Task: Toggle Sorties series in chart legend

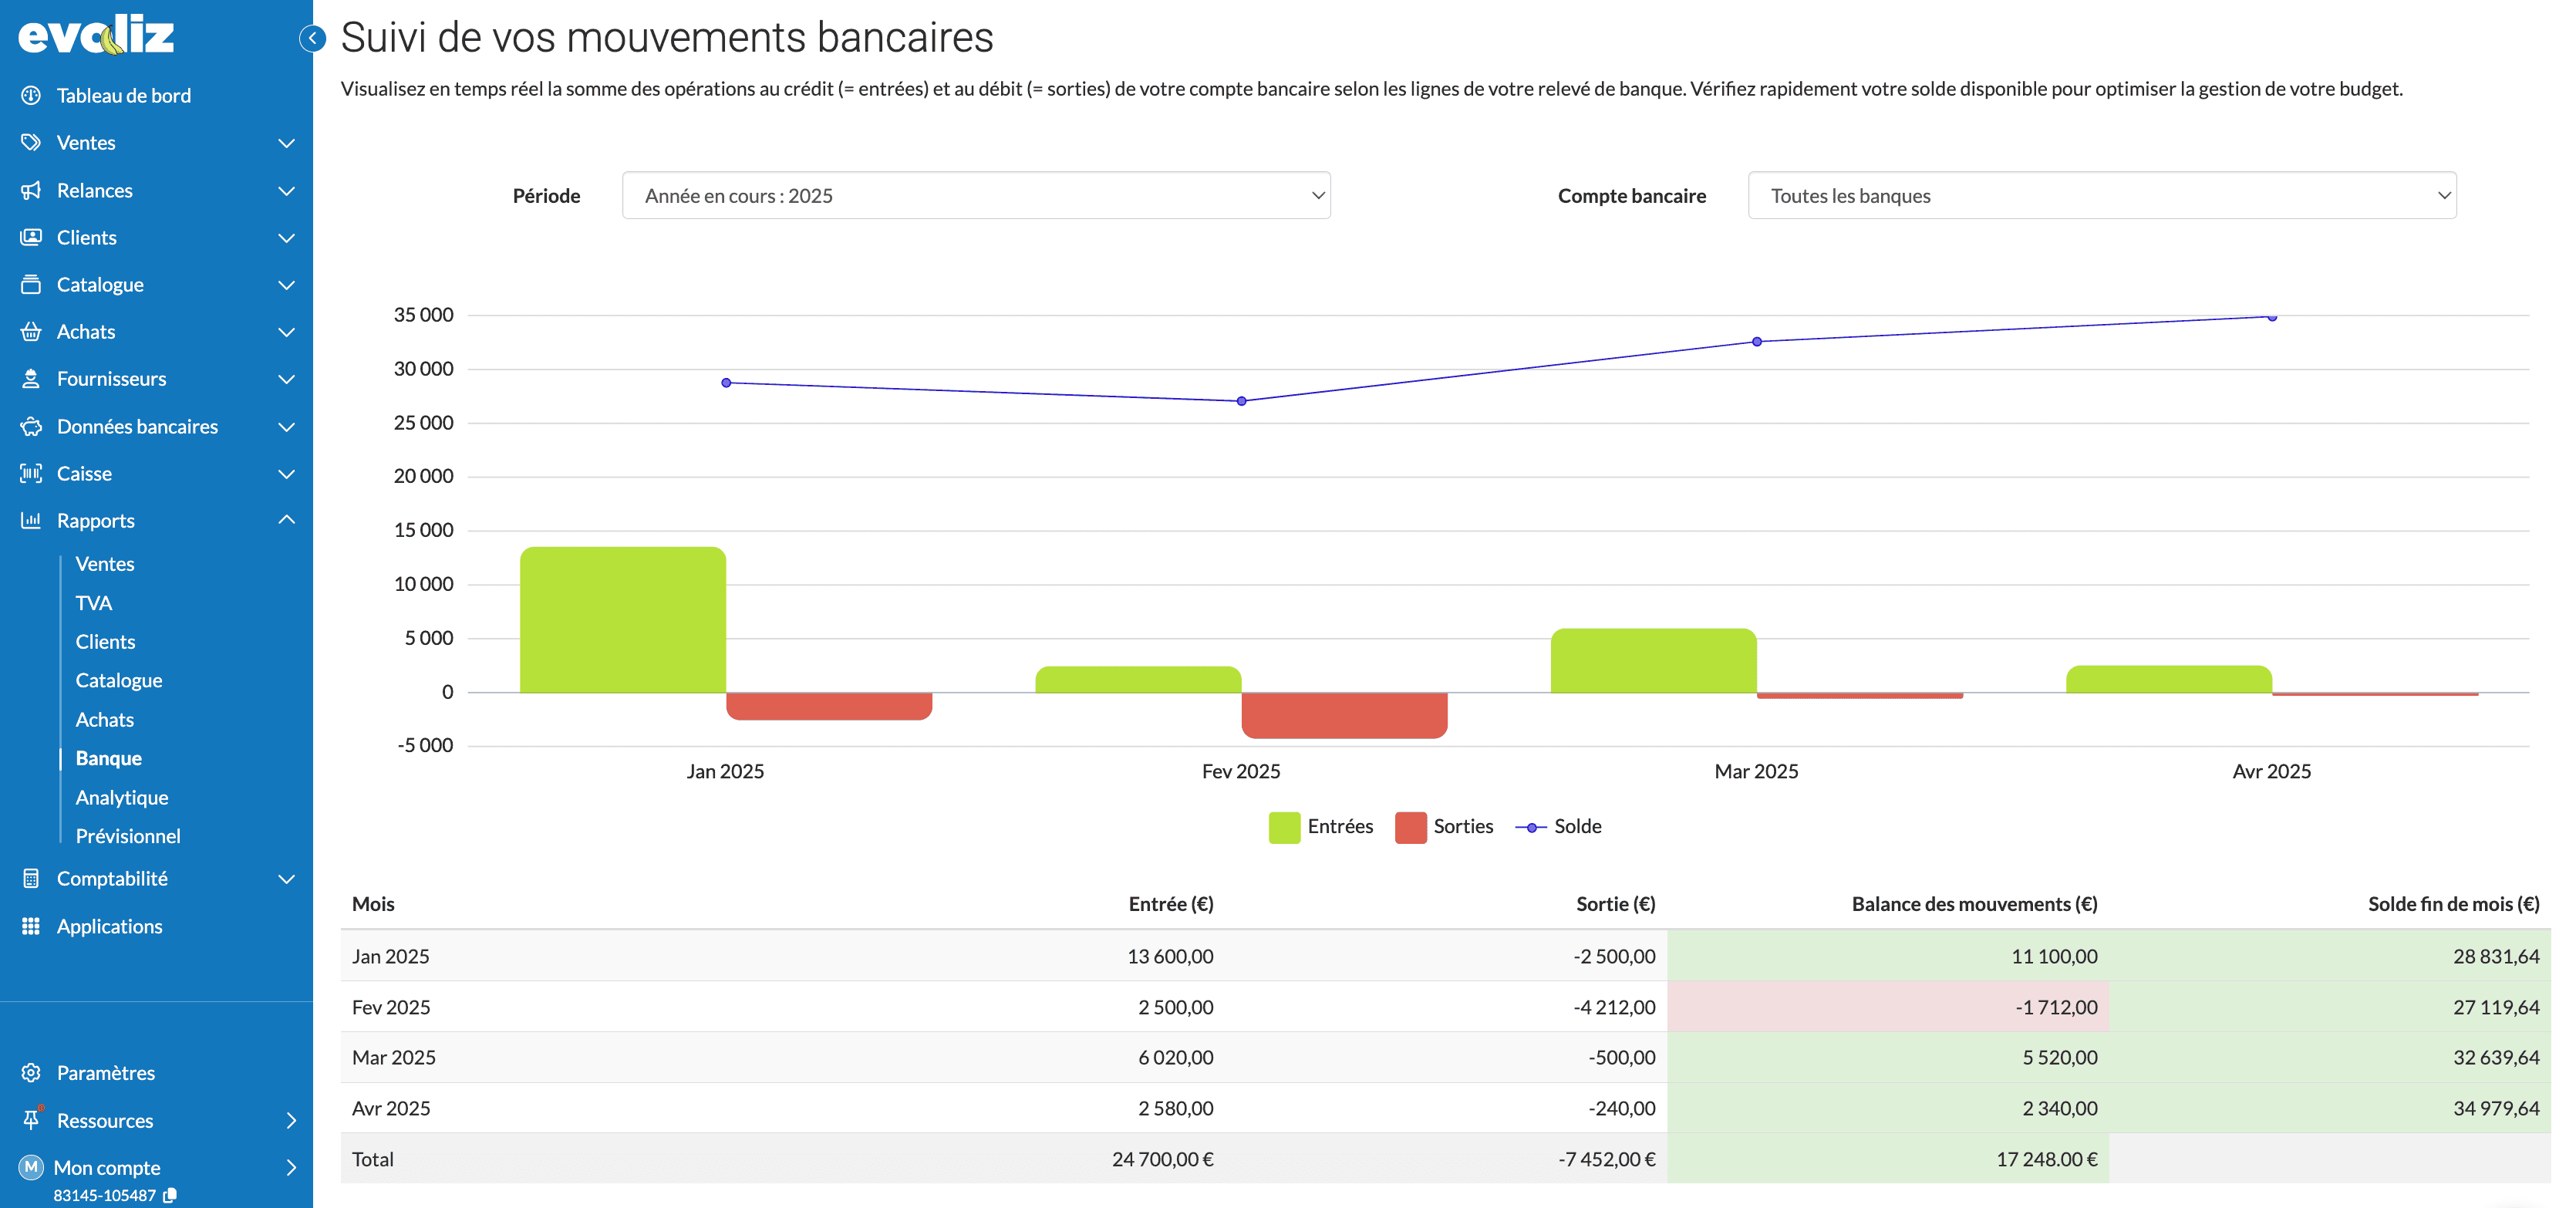Action: 1444,827
